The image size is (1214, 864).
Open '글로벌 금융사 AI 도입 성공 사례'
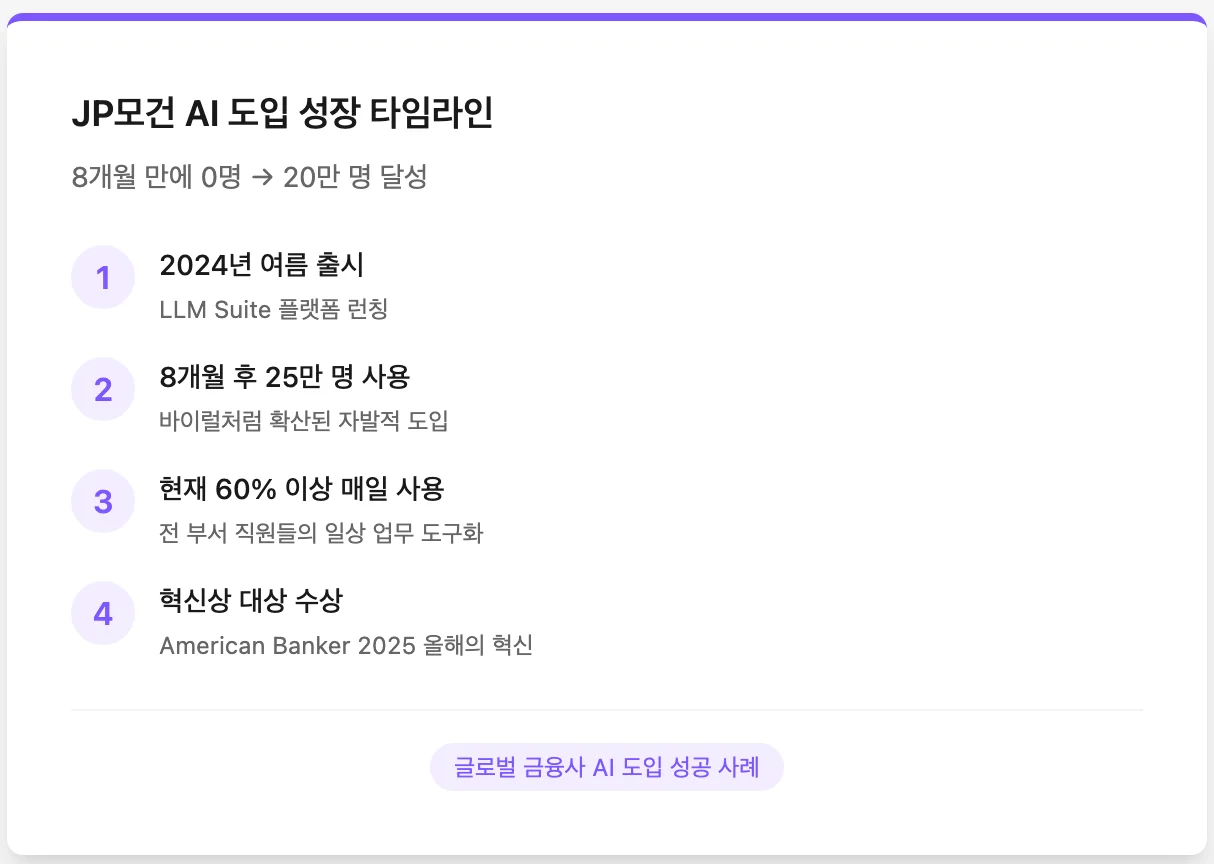(606, 766)
